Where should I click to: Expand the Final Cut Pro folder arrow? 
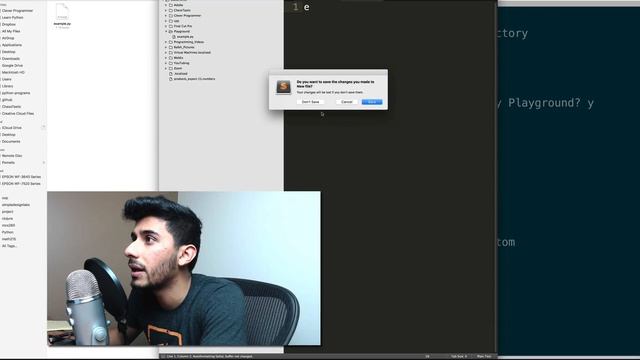[x=166, y=26]
